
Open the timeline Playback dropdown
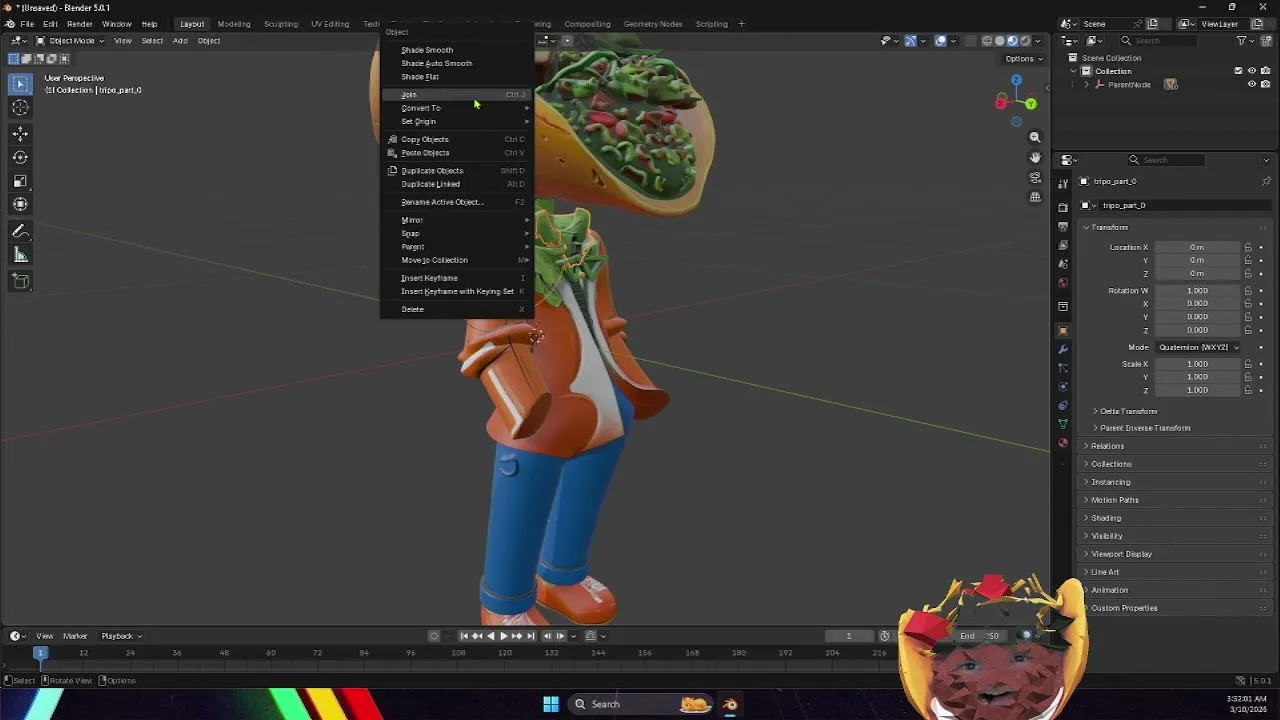(x=121, y=636)
